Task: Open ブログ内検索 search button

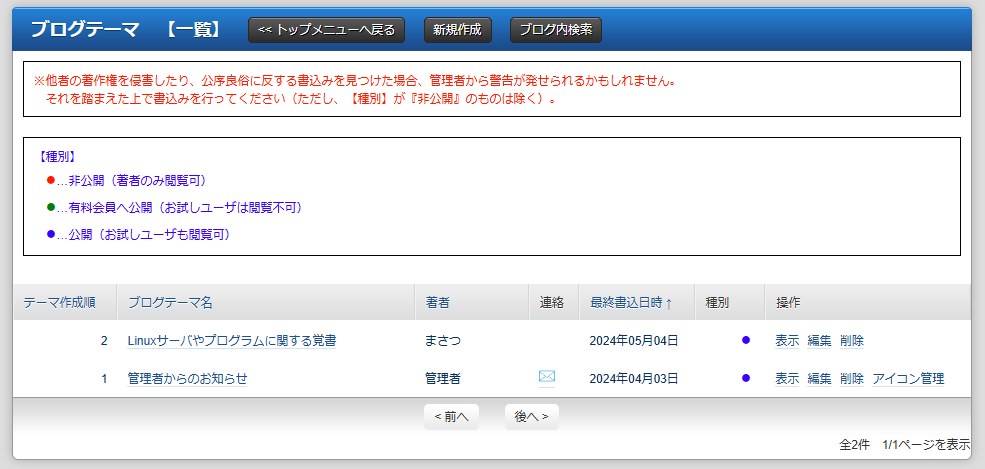Action: click(x=555, y=30)
